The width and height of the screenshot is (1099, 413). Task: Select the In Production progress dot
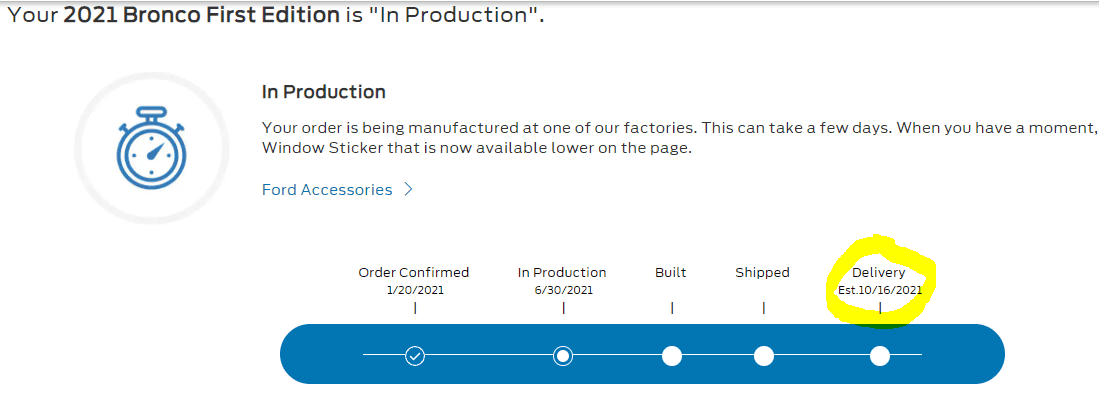[x=562, y=356]
